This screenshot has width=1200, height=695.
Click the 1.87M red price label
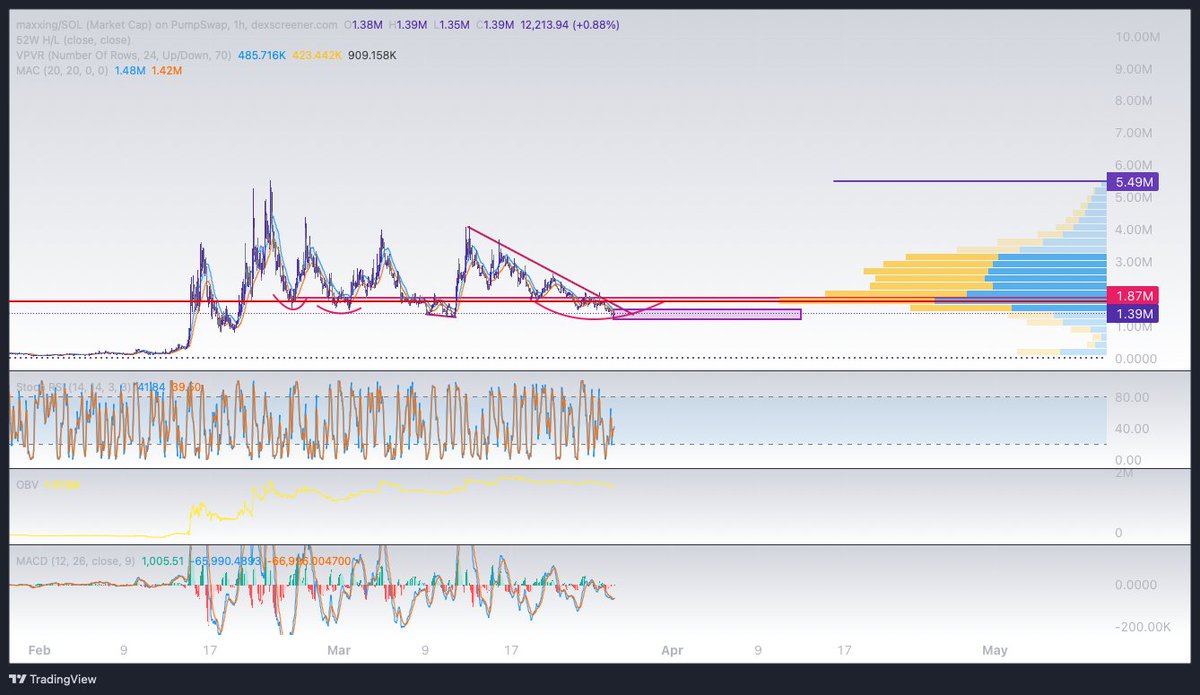1133,296
